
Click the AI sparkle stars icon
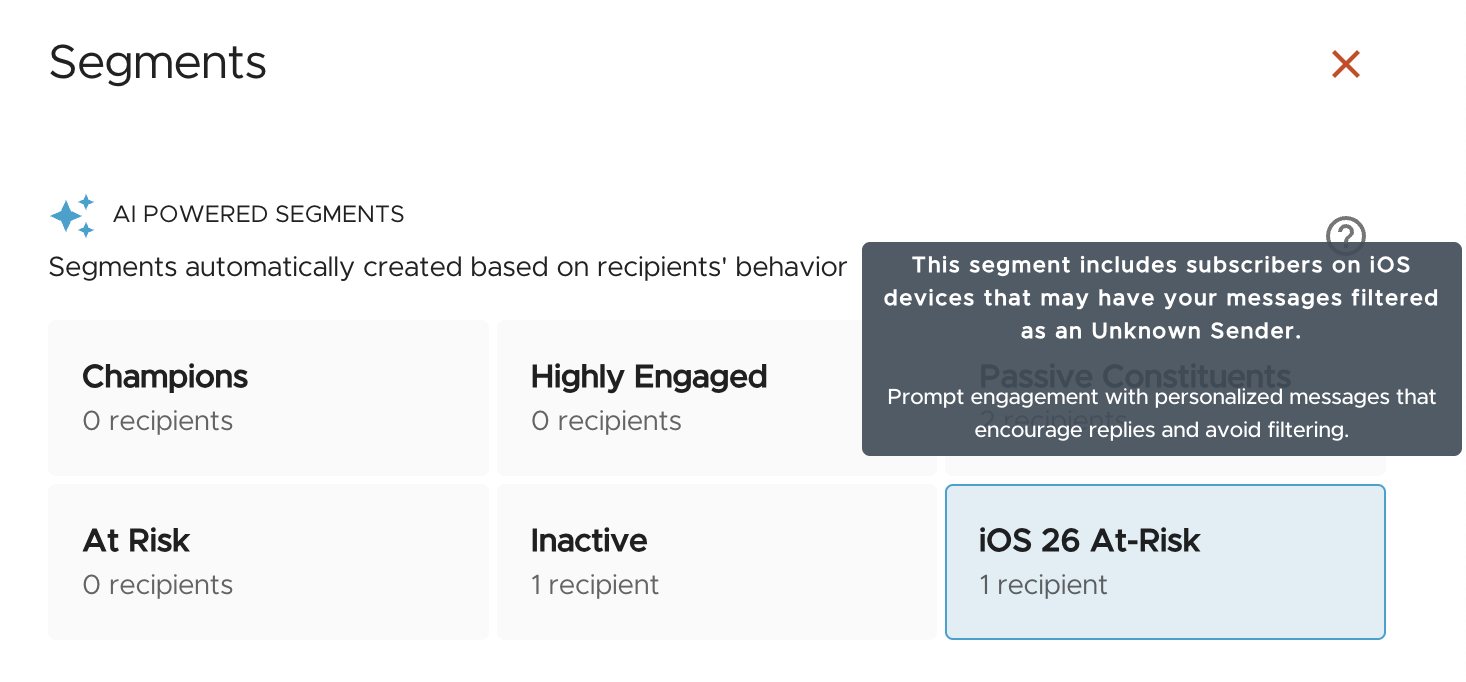72,215
